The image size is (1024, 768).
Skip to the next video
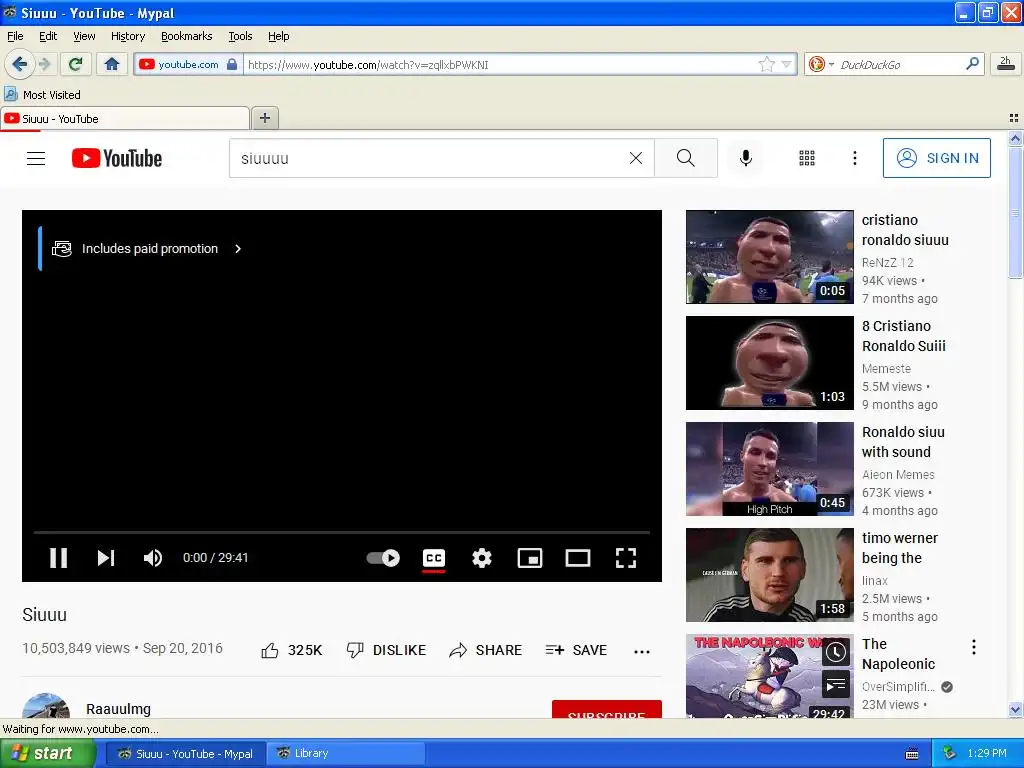point(106,558)
